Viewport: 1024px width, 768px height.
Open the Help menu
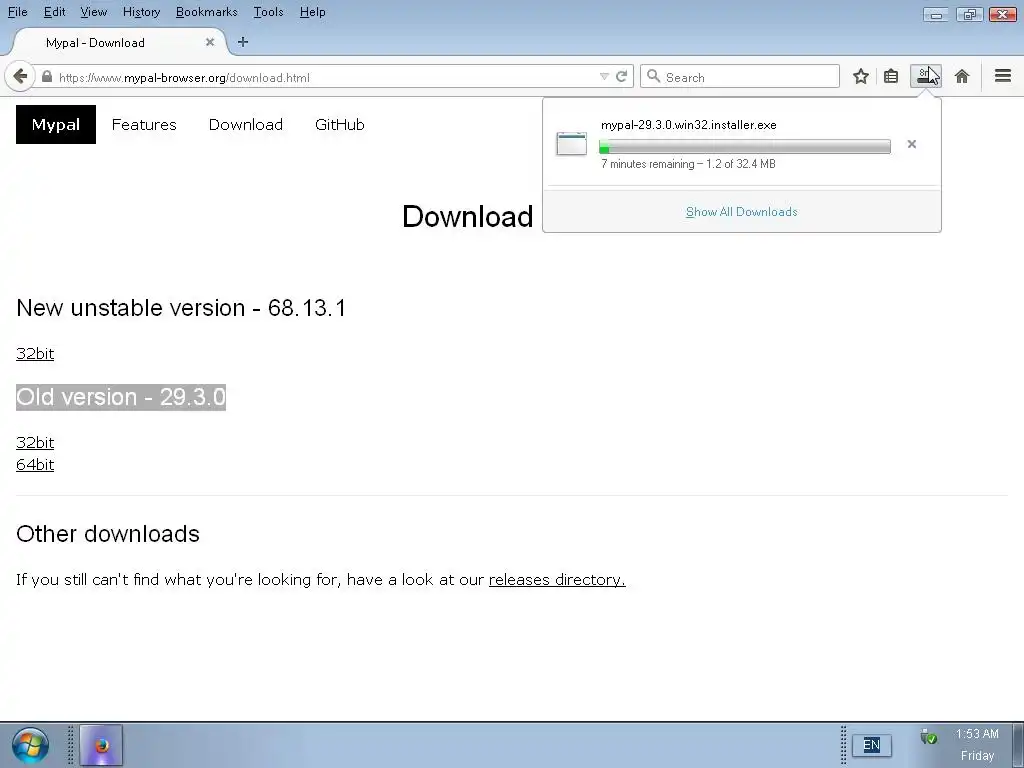[x=312, y=12]
